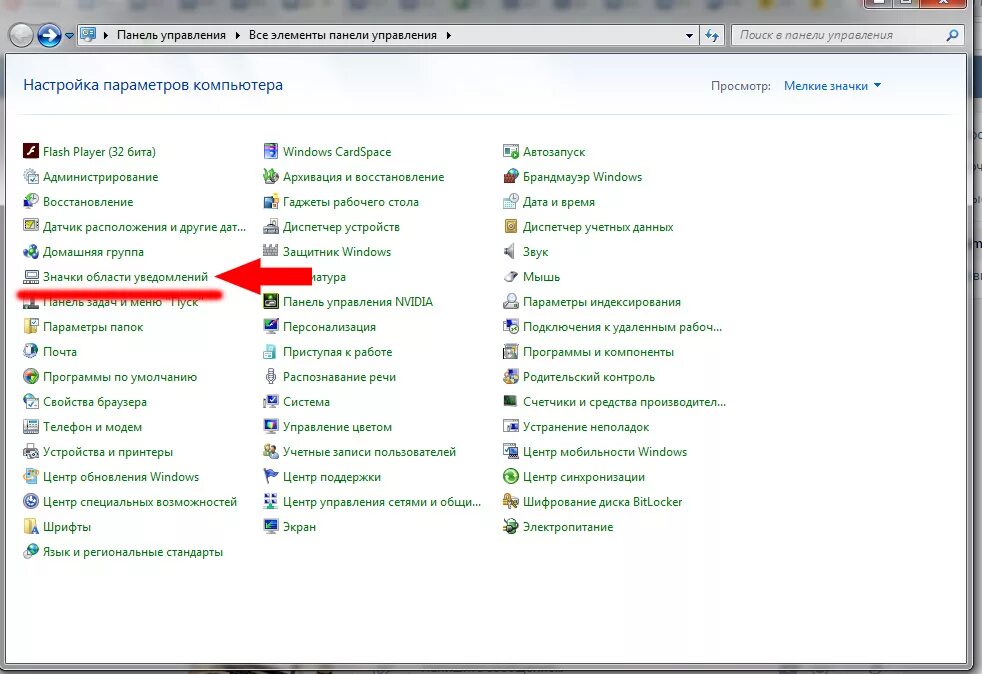Open the Диспетчер учетных данных link
This screenshot has height=674, width=982.
pyautogui.click(x=597, y=227)
